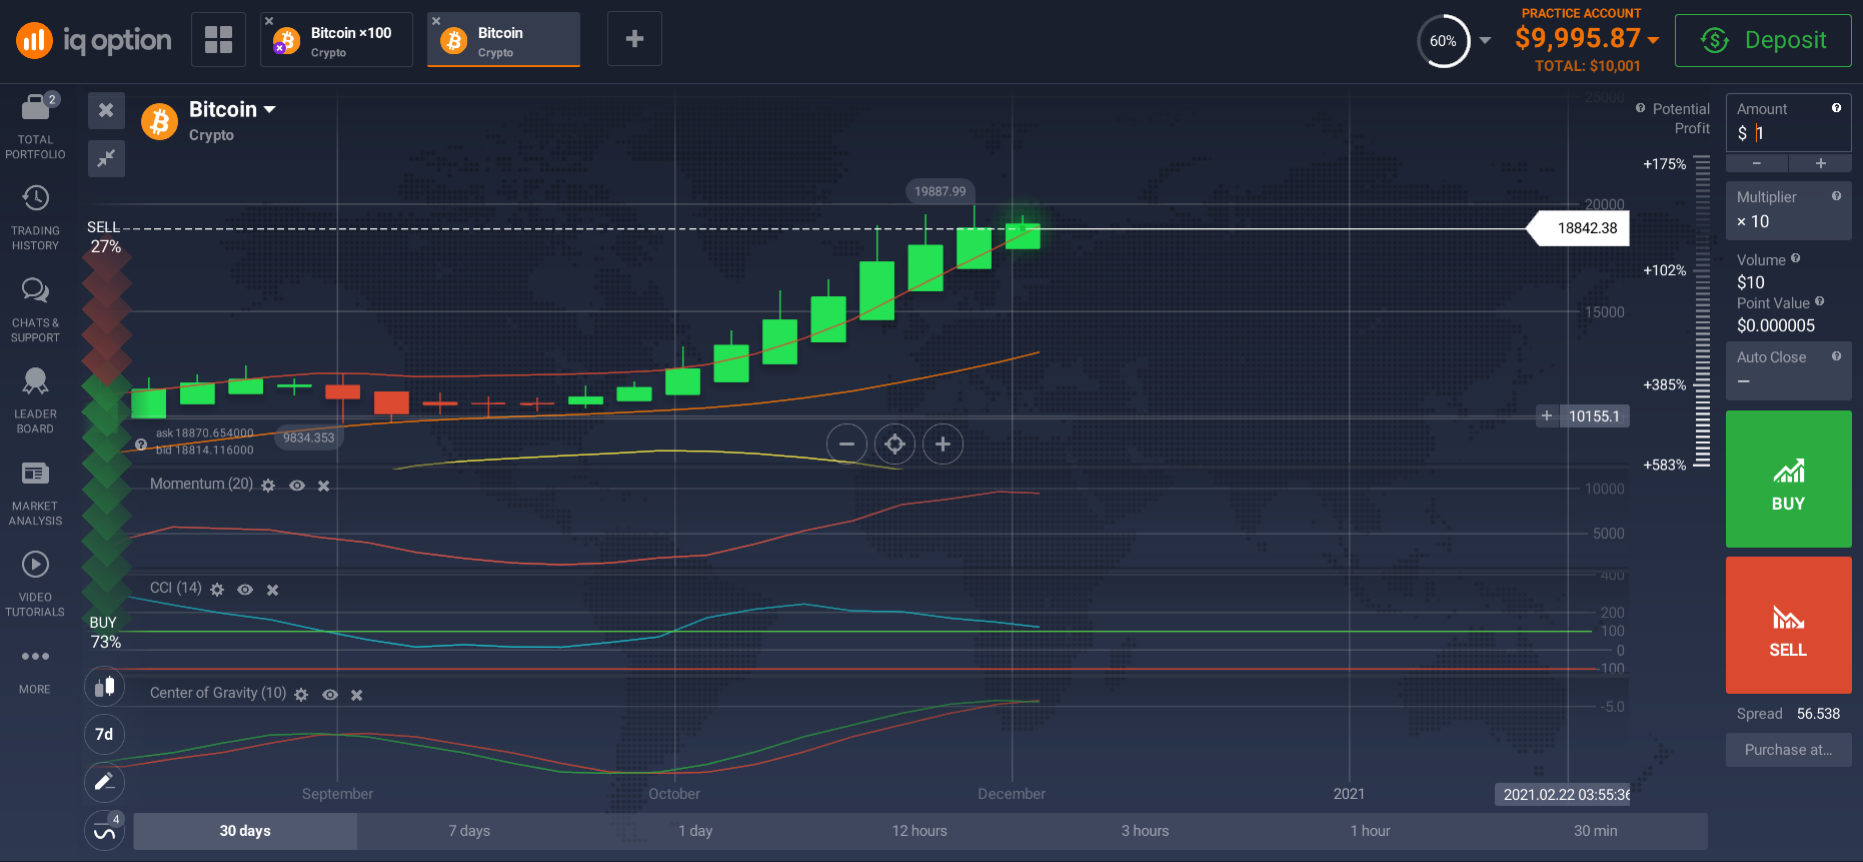Open the Total Portfolio briefcase icon
The image size is (1863, 862).
click(x=36, y=106)
